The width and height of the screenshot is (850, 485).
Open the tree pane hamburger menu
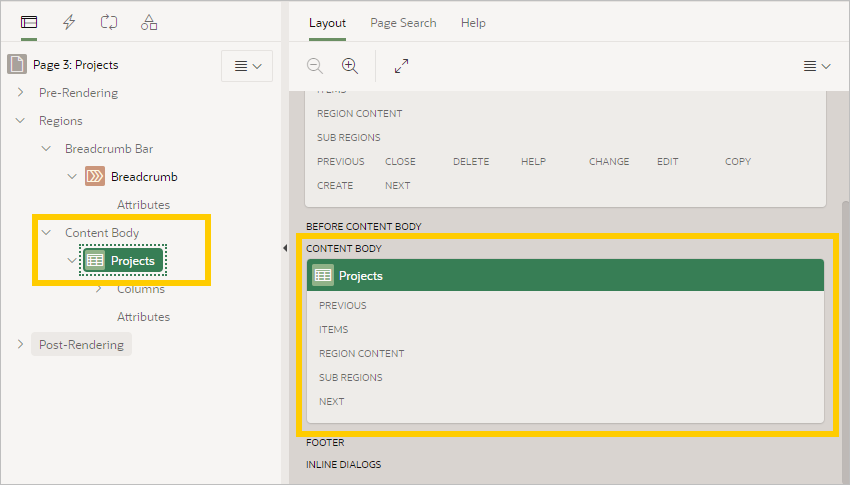click(x=247, y=66)
